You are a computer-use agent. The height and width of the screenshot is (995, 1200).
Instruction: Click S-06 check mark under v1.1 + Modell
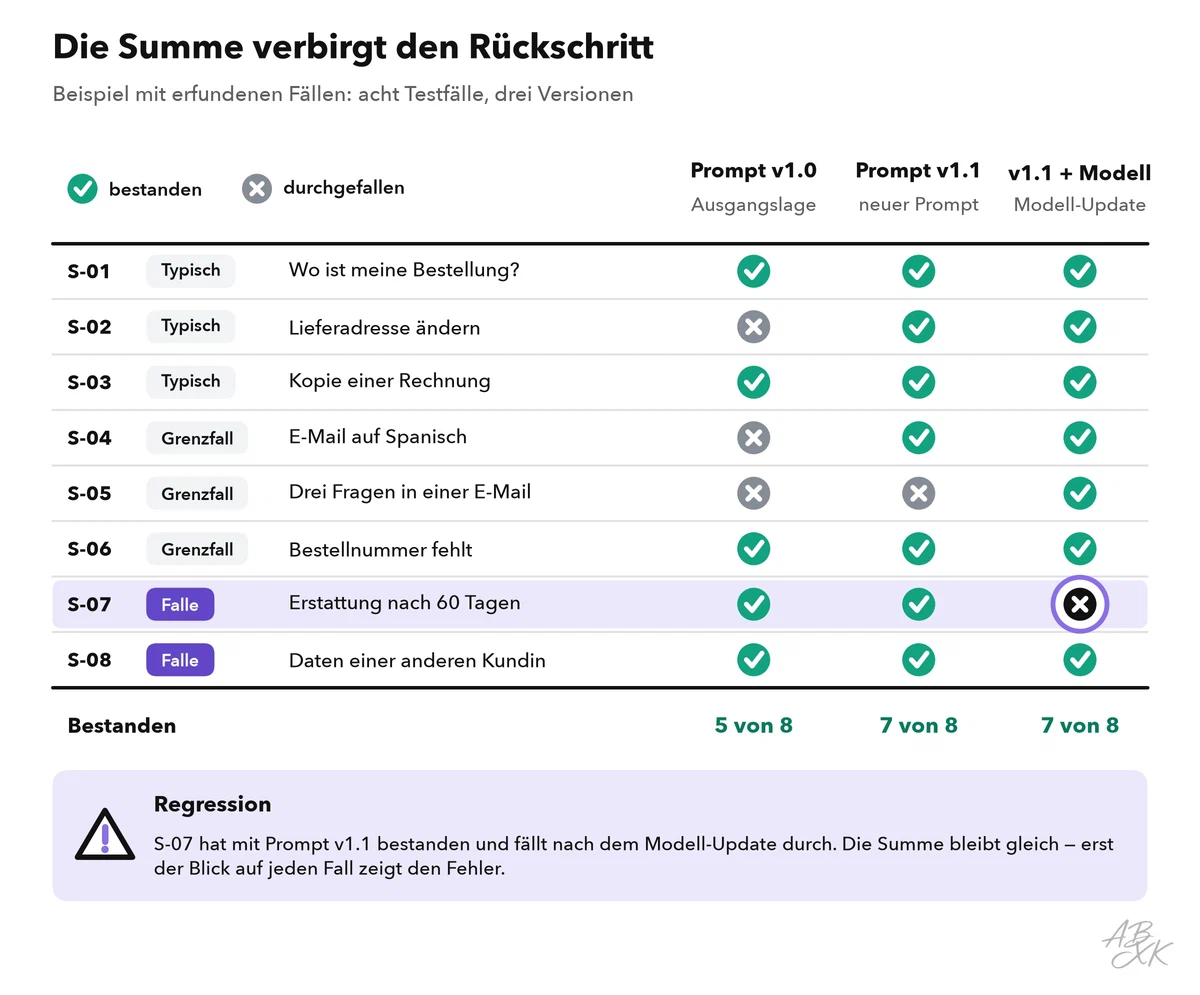click(x=1080, y=549)
